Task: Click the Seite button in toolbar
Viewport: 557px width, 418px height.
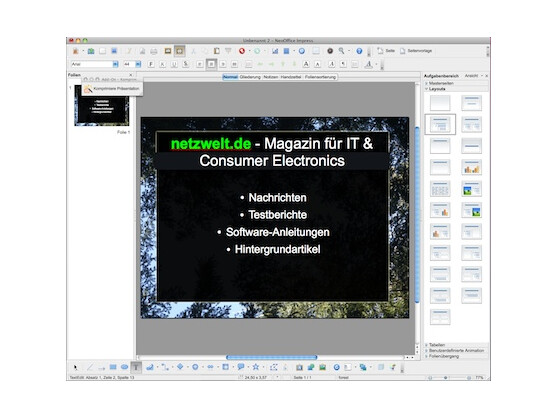Action: (x=386, y=51)
